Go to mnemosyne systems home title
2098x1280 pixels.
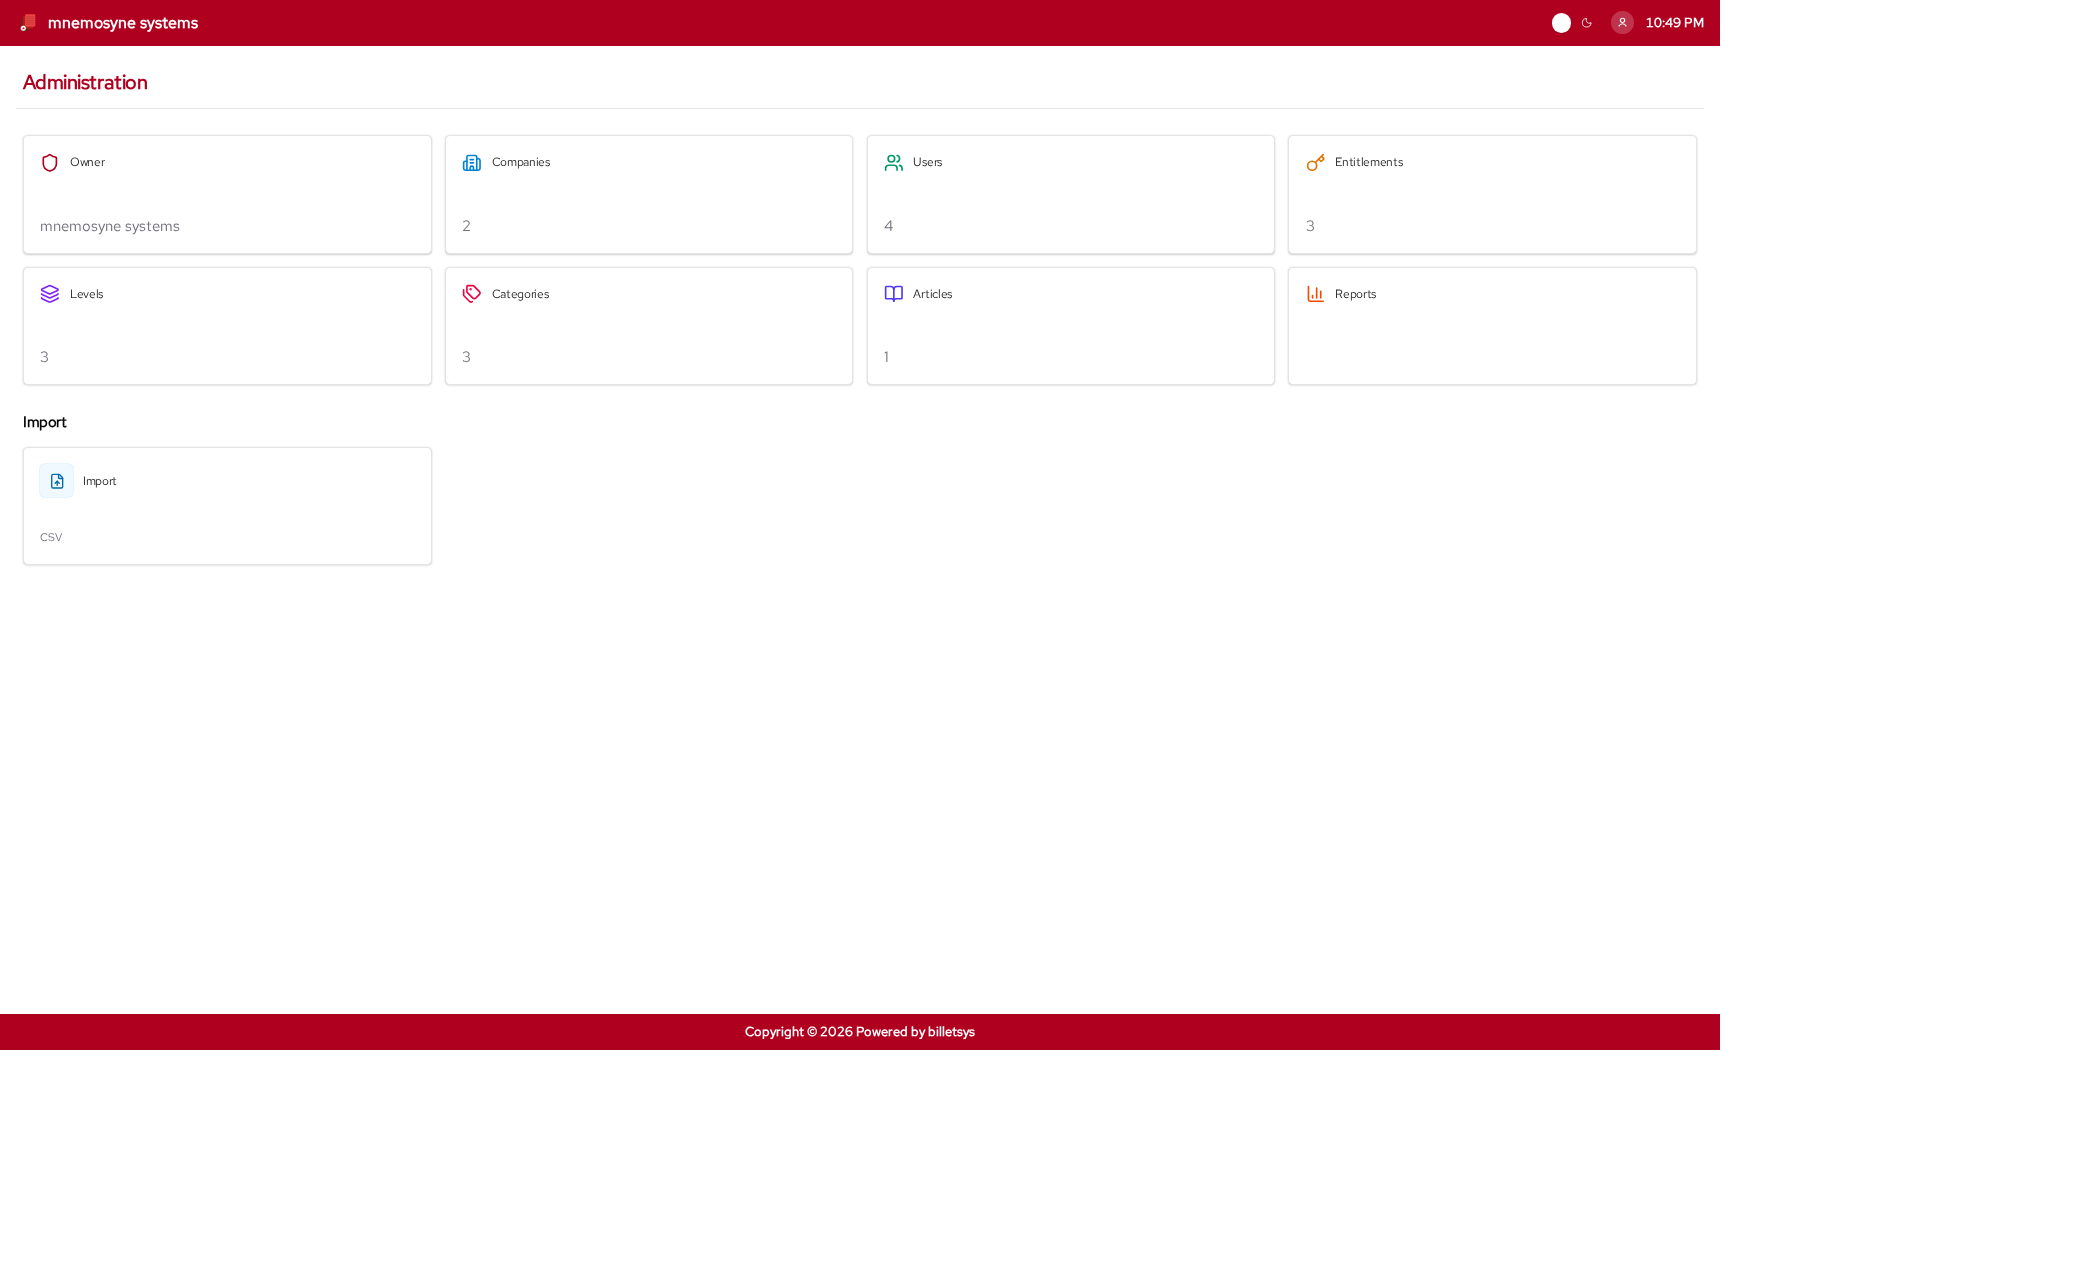pyautogui.click(x=123, y=23)
